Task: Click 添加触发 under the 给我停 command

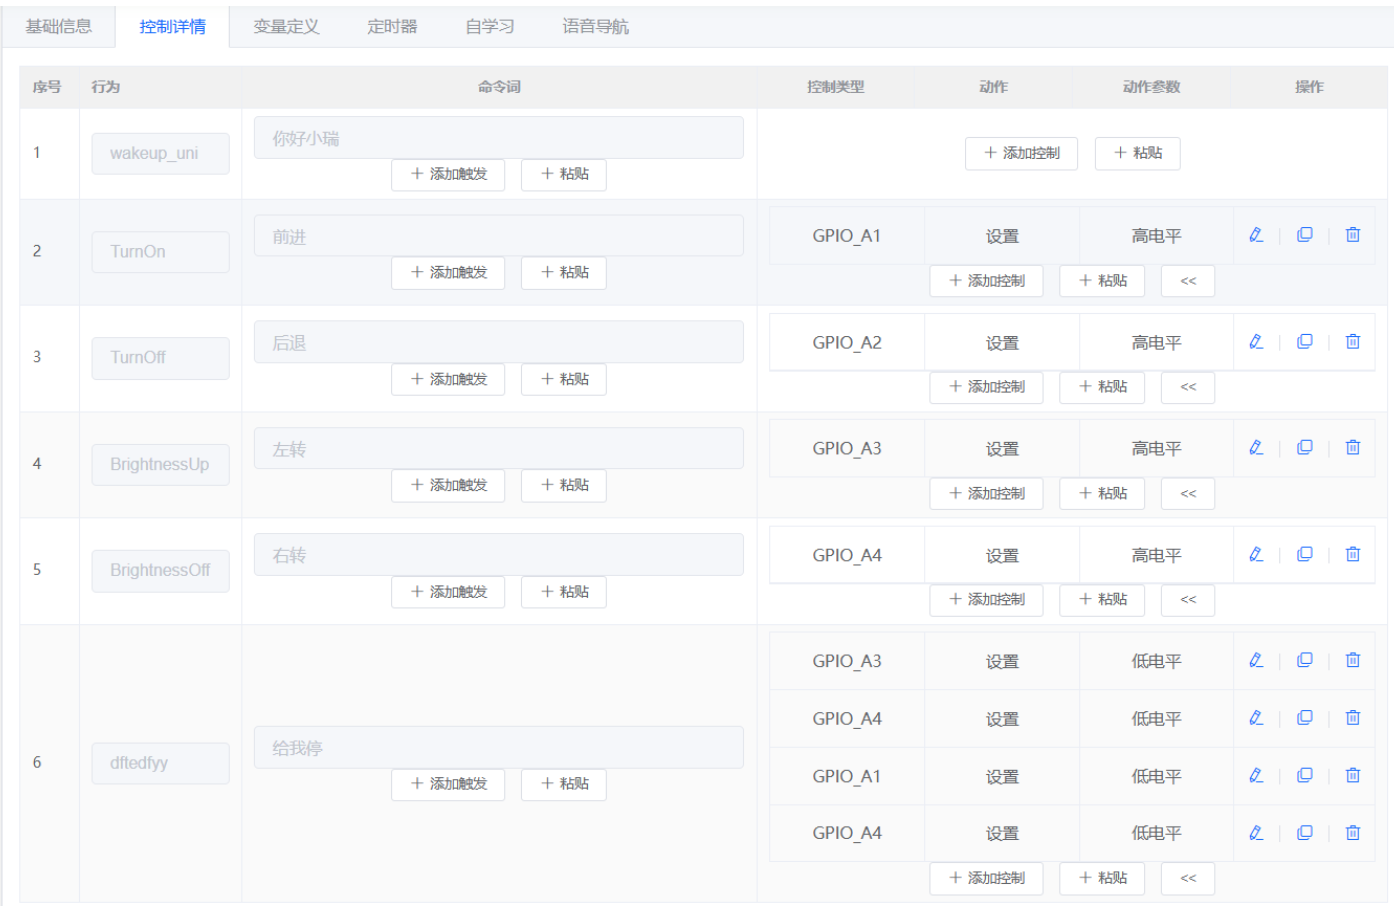Action: pyautogui.click(x=448, y=784)
